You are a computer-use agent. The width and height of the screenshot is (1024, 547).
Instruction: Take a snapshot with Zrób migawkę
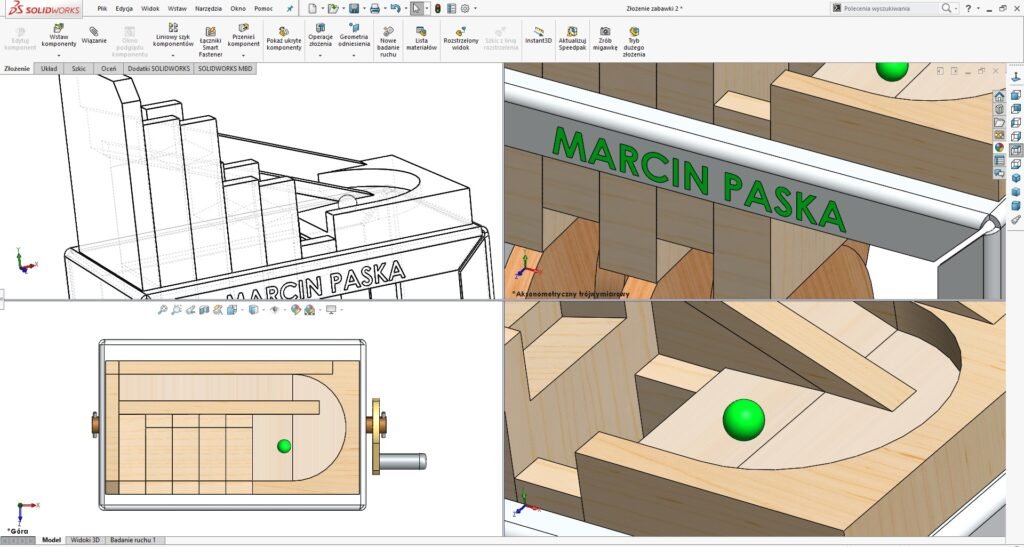coord(605,31)
